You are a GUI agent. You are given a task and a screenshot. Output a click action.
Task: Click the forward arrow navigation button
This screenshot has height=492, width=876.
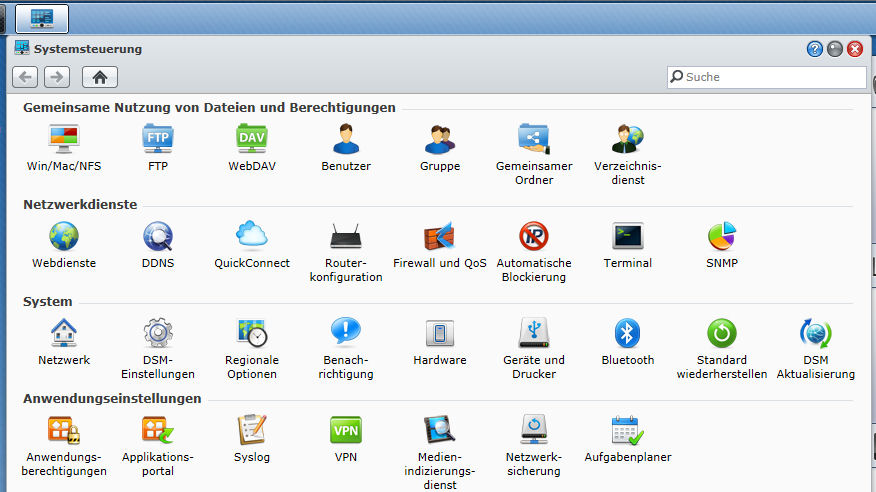(x=56, y=77)
